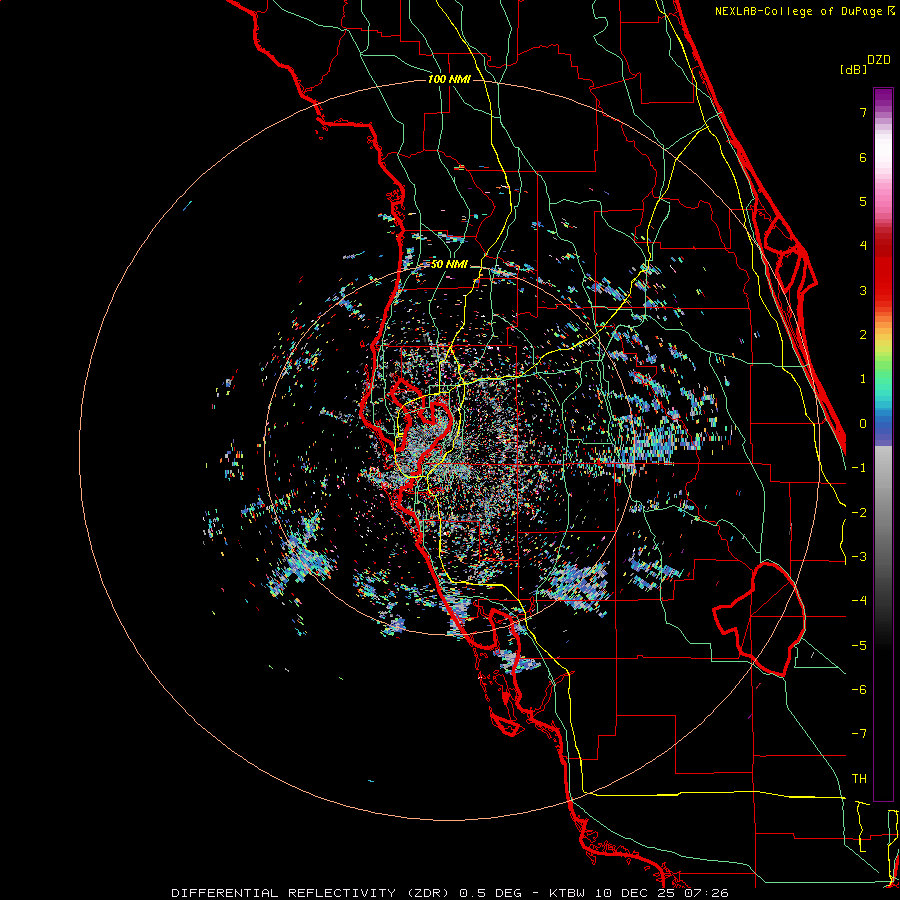Screen dimensions: 900x900
Task: Click the -3 value on the color scale
Action: [x=859, y=557]
